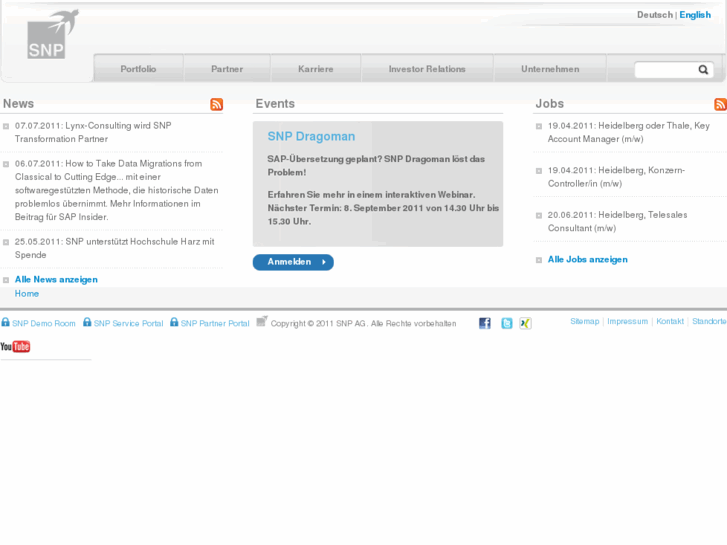
Task: Click bullet icon beside Alle News anzeigen
Action: [x=6, y=280]
